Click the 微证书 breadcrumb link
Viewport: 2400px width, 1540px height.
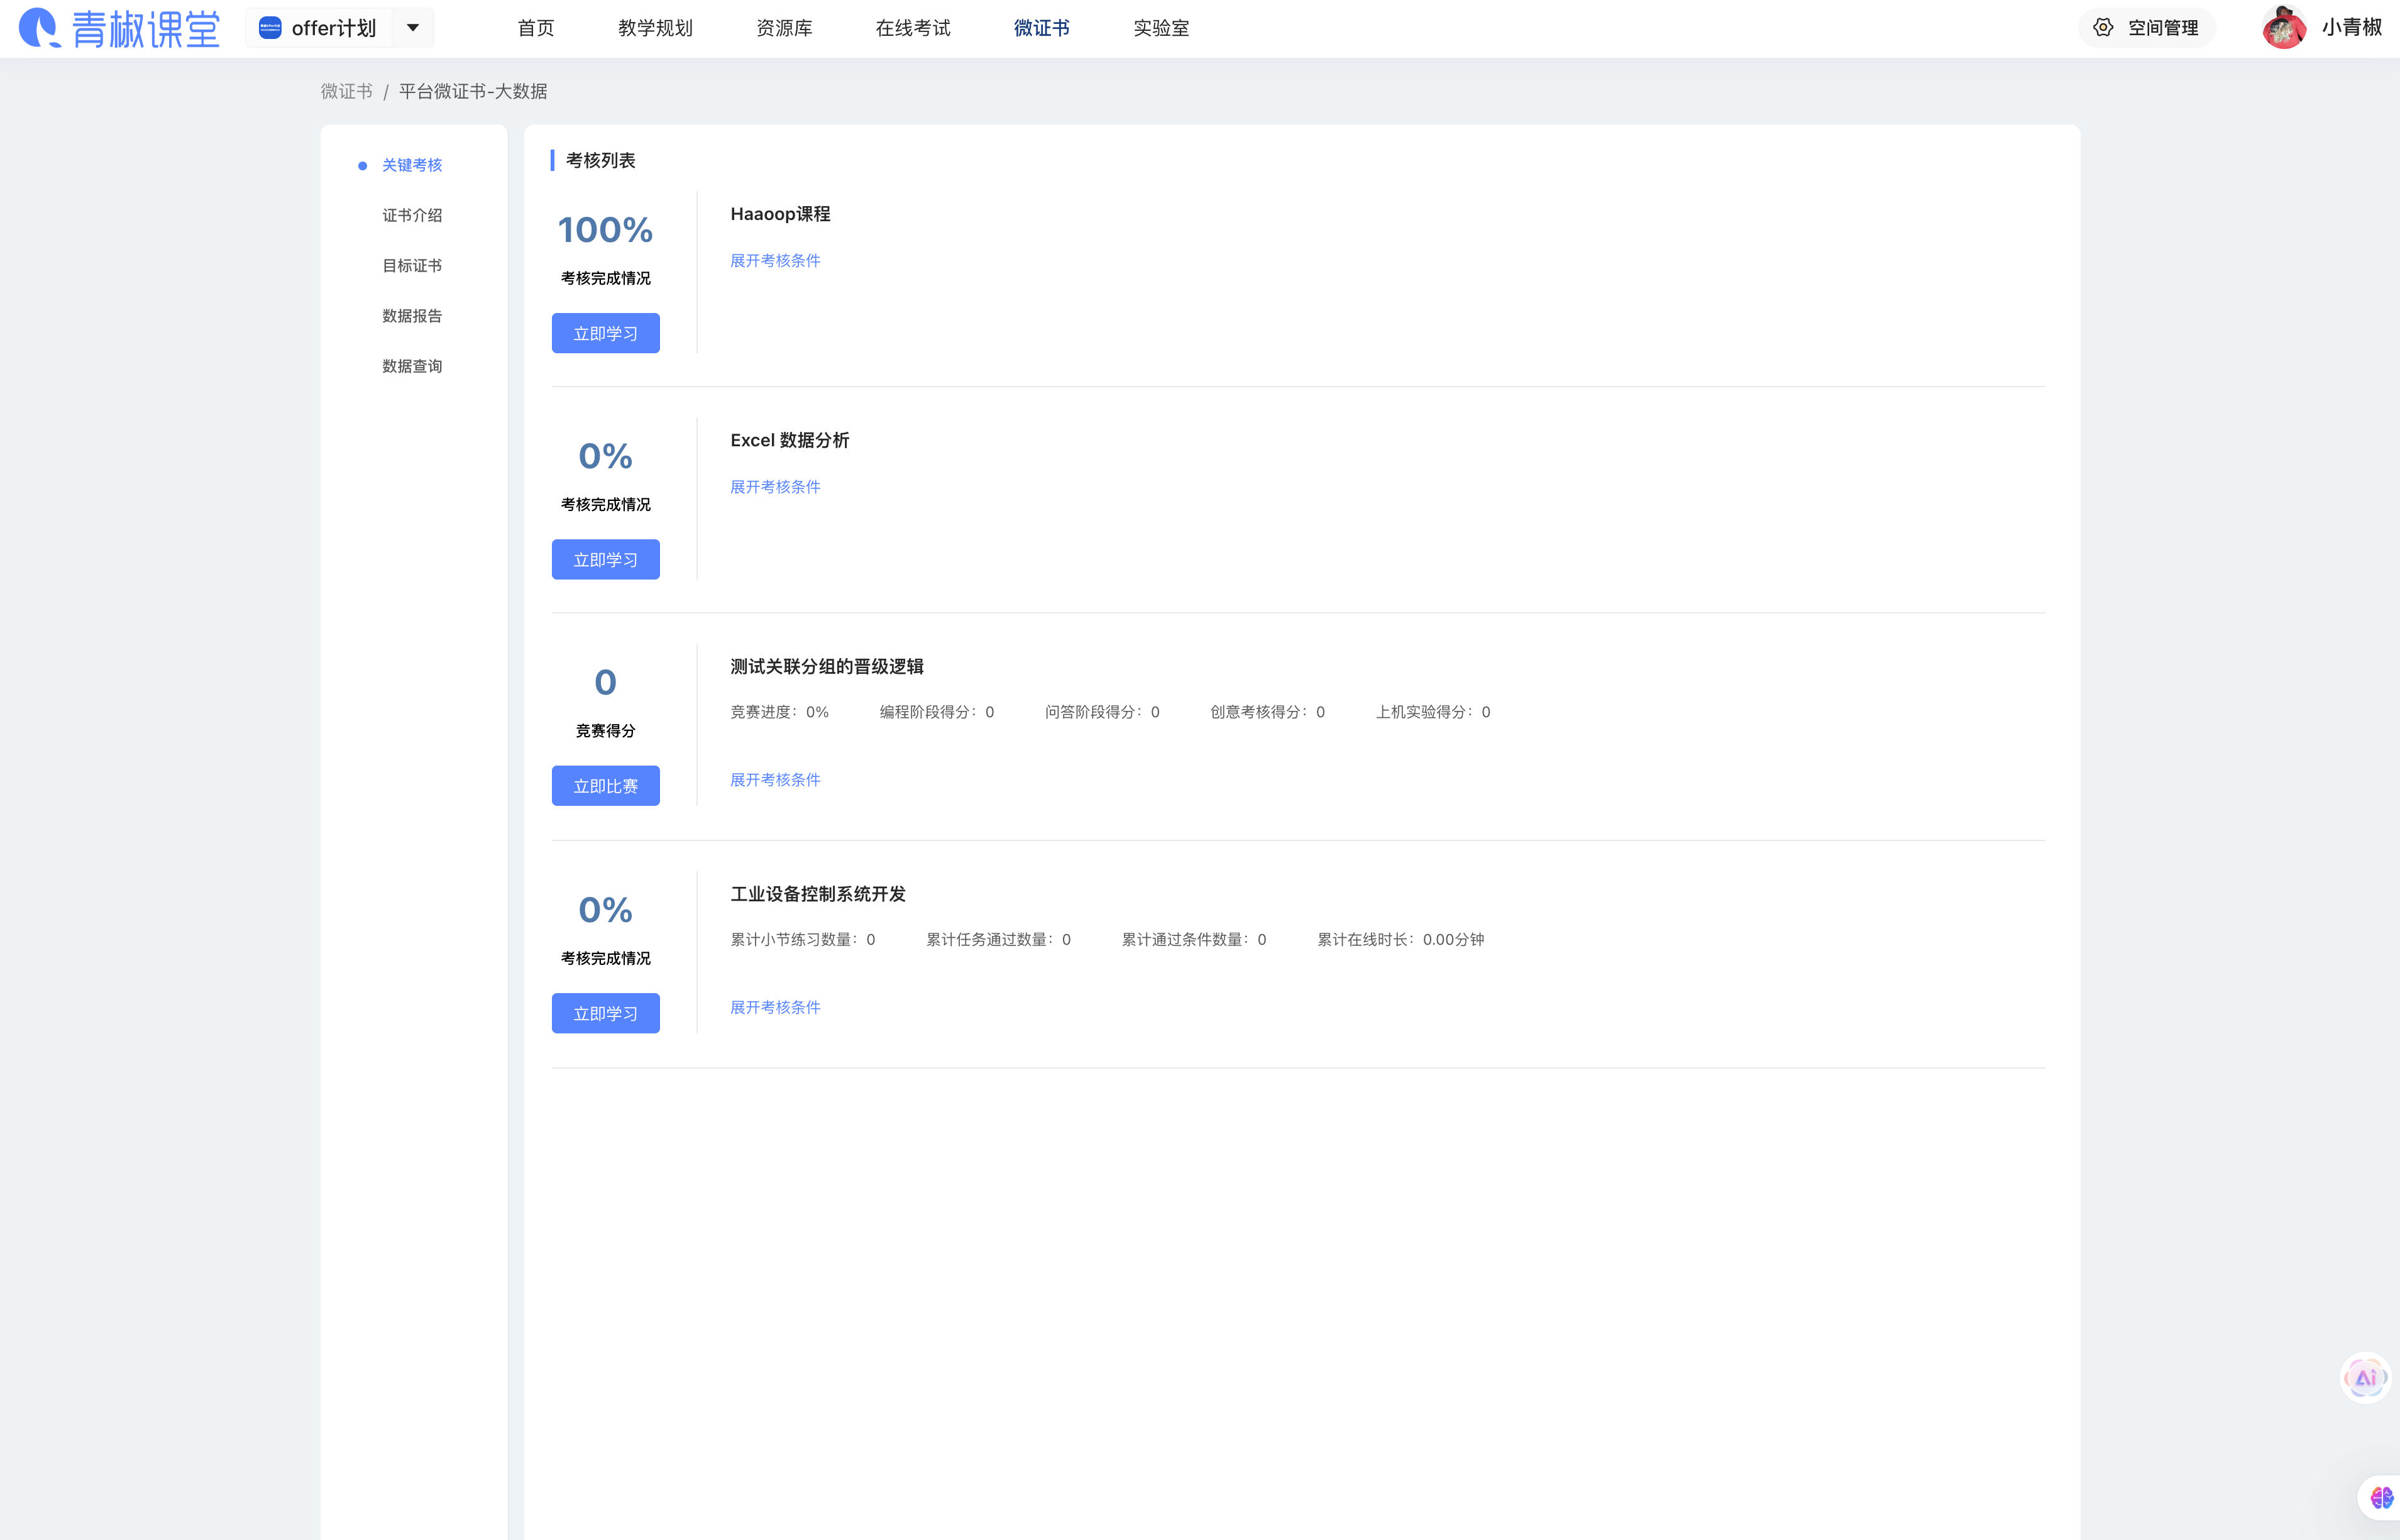click(346, 91)
